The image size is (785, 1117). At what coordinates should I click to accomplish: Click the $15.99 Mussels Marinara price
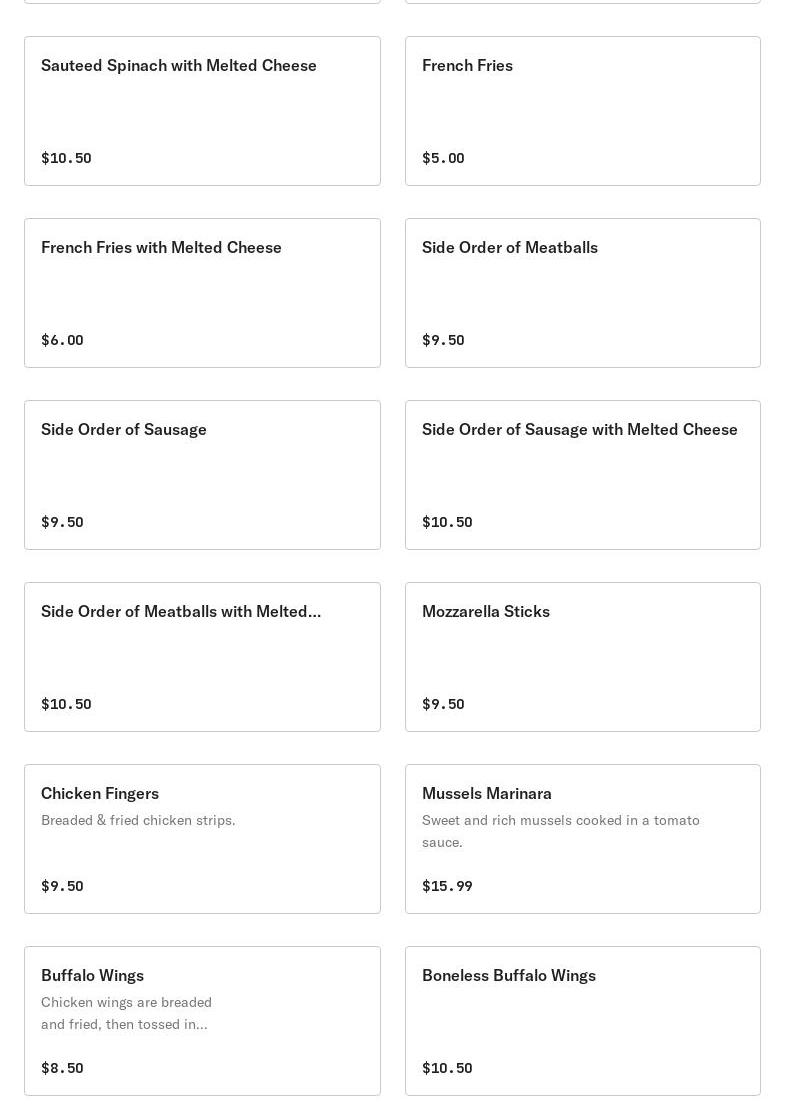click(x=447, y=886)
